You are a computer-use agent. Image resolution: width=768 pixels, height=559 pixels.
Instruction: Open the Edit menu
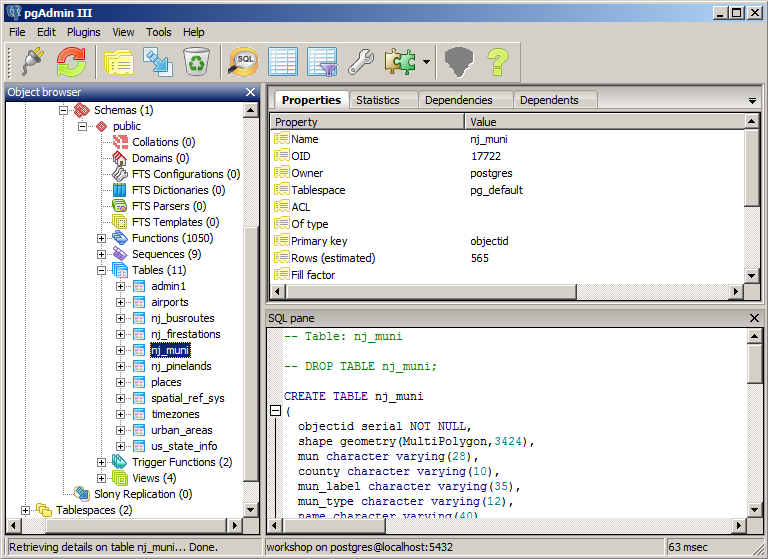(47, 32)
